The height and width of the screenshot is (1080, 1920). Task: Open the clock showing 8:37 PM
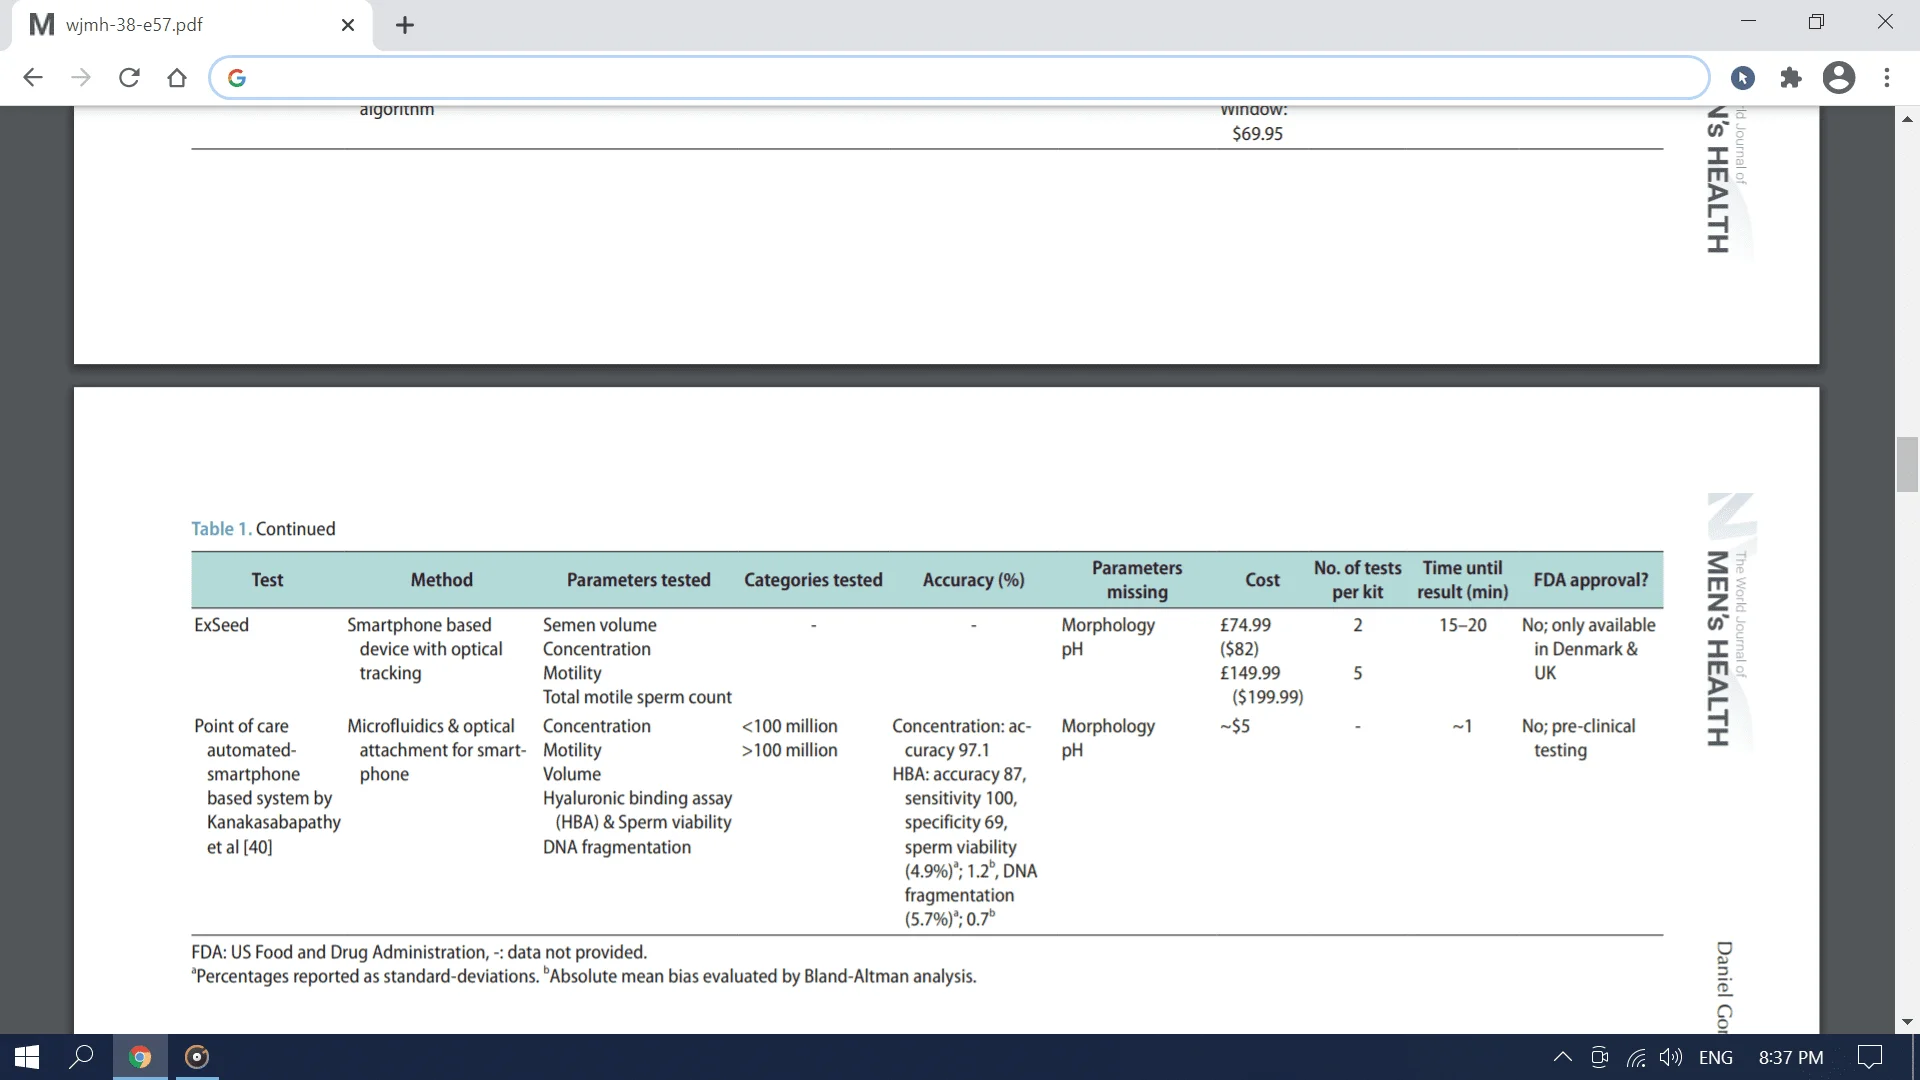coord(1791,1057)
